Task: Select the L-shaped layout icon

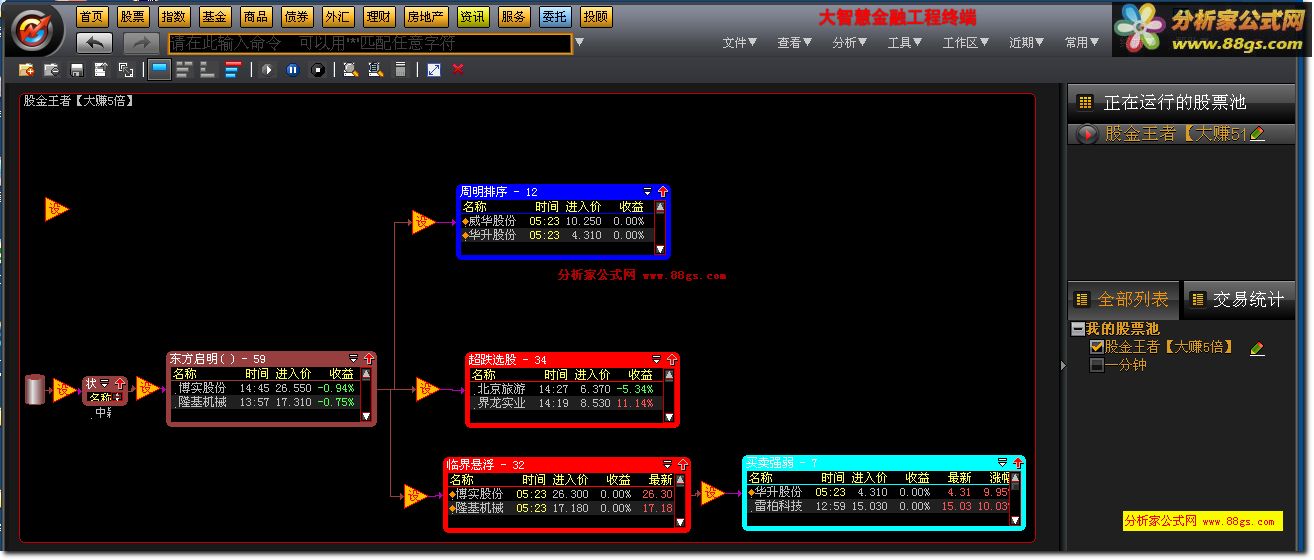Action: [208, 70]
